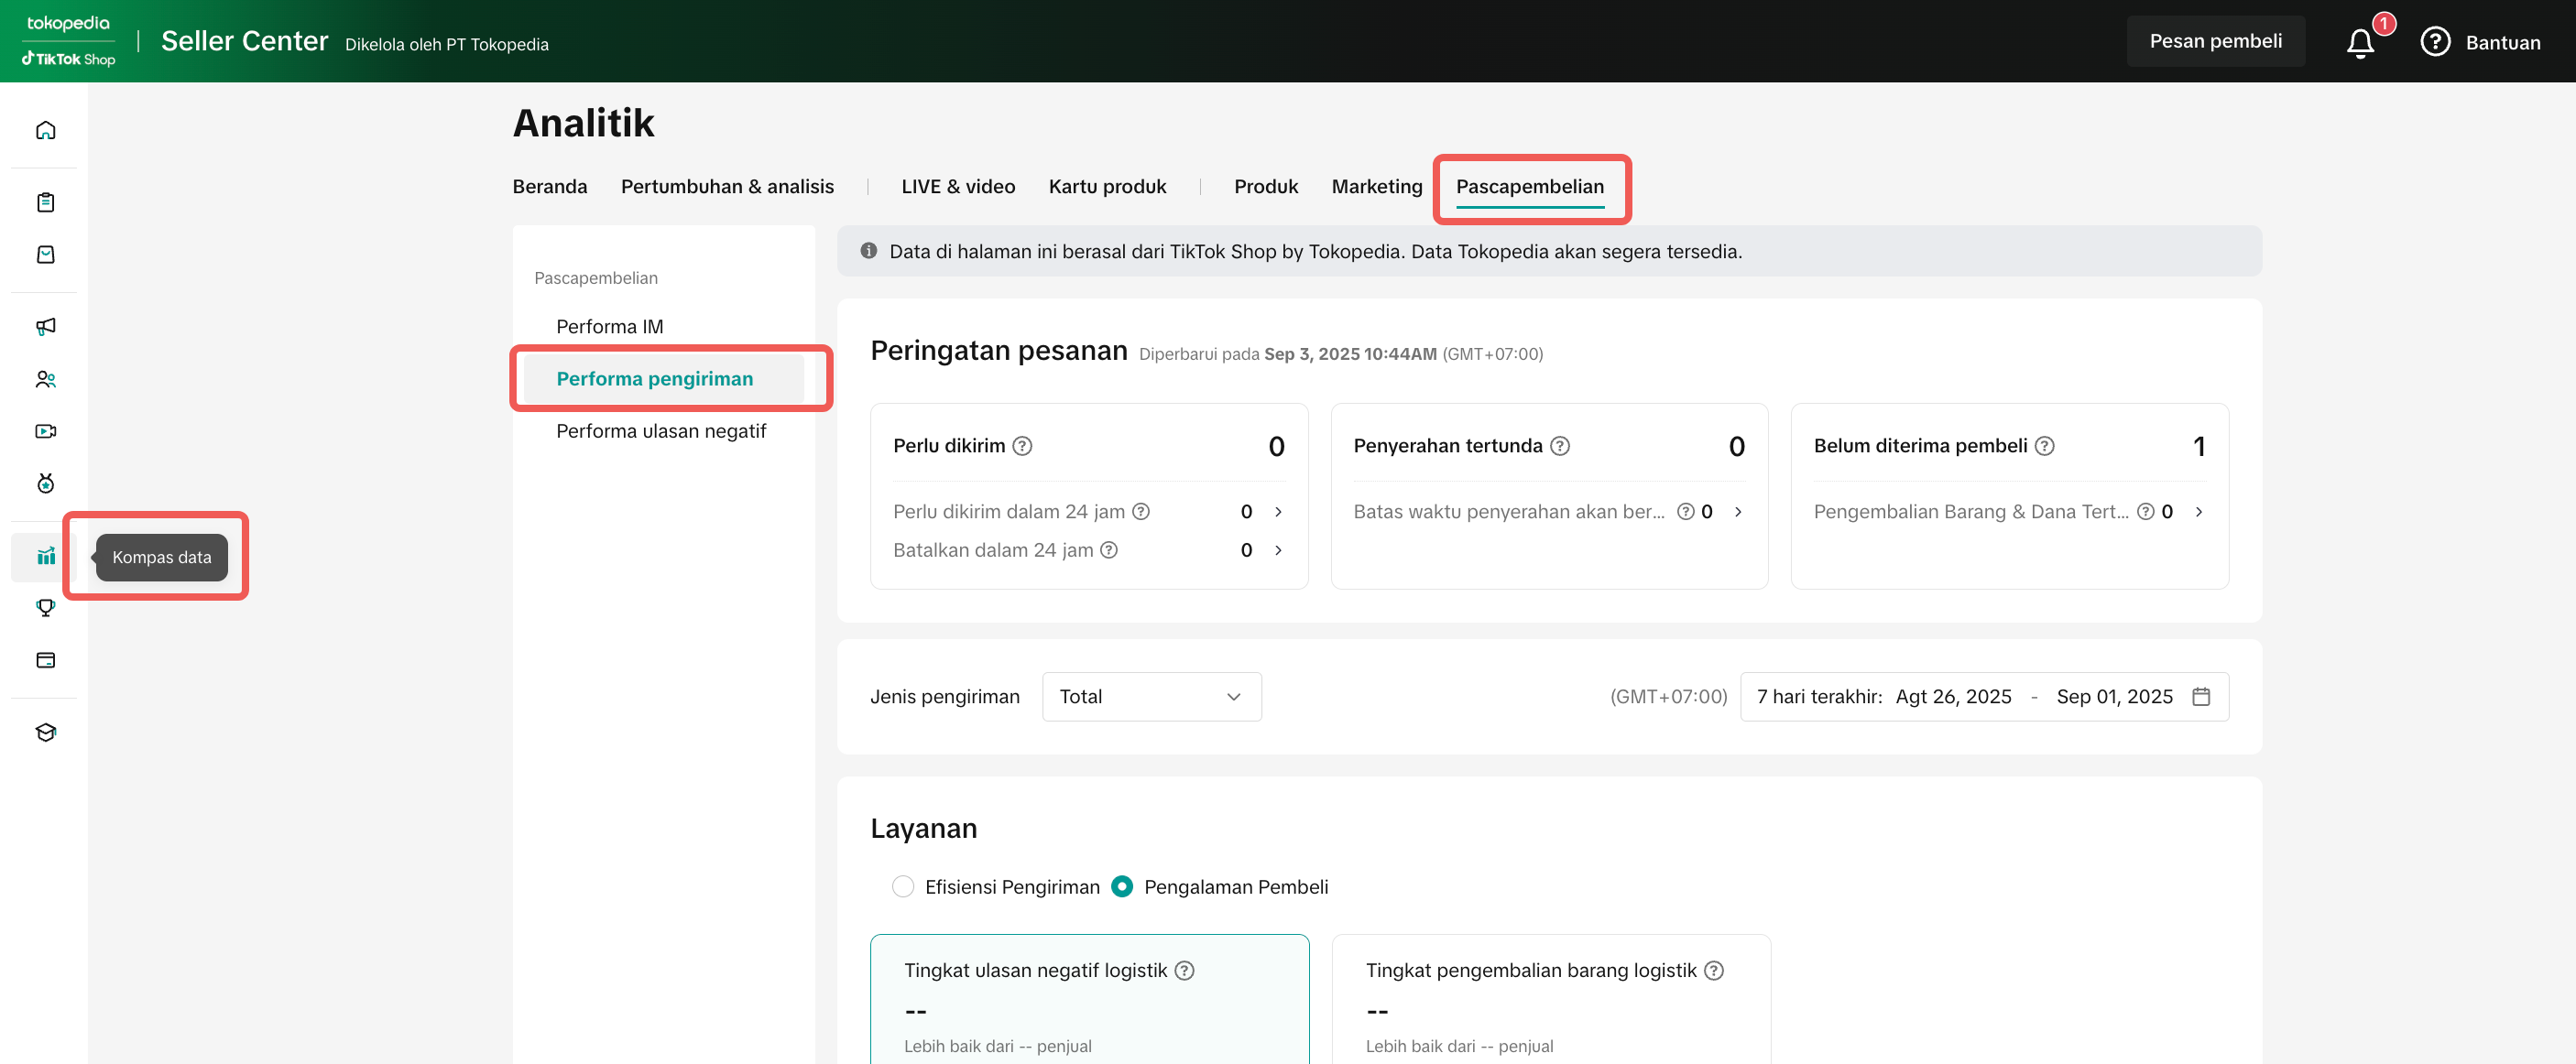Screen dimensions: 2576x1064
Task: Open the Pertumbuhan & analisis tab
Action: (727, 186)
